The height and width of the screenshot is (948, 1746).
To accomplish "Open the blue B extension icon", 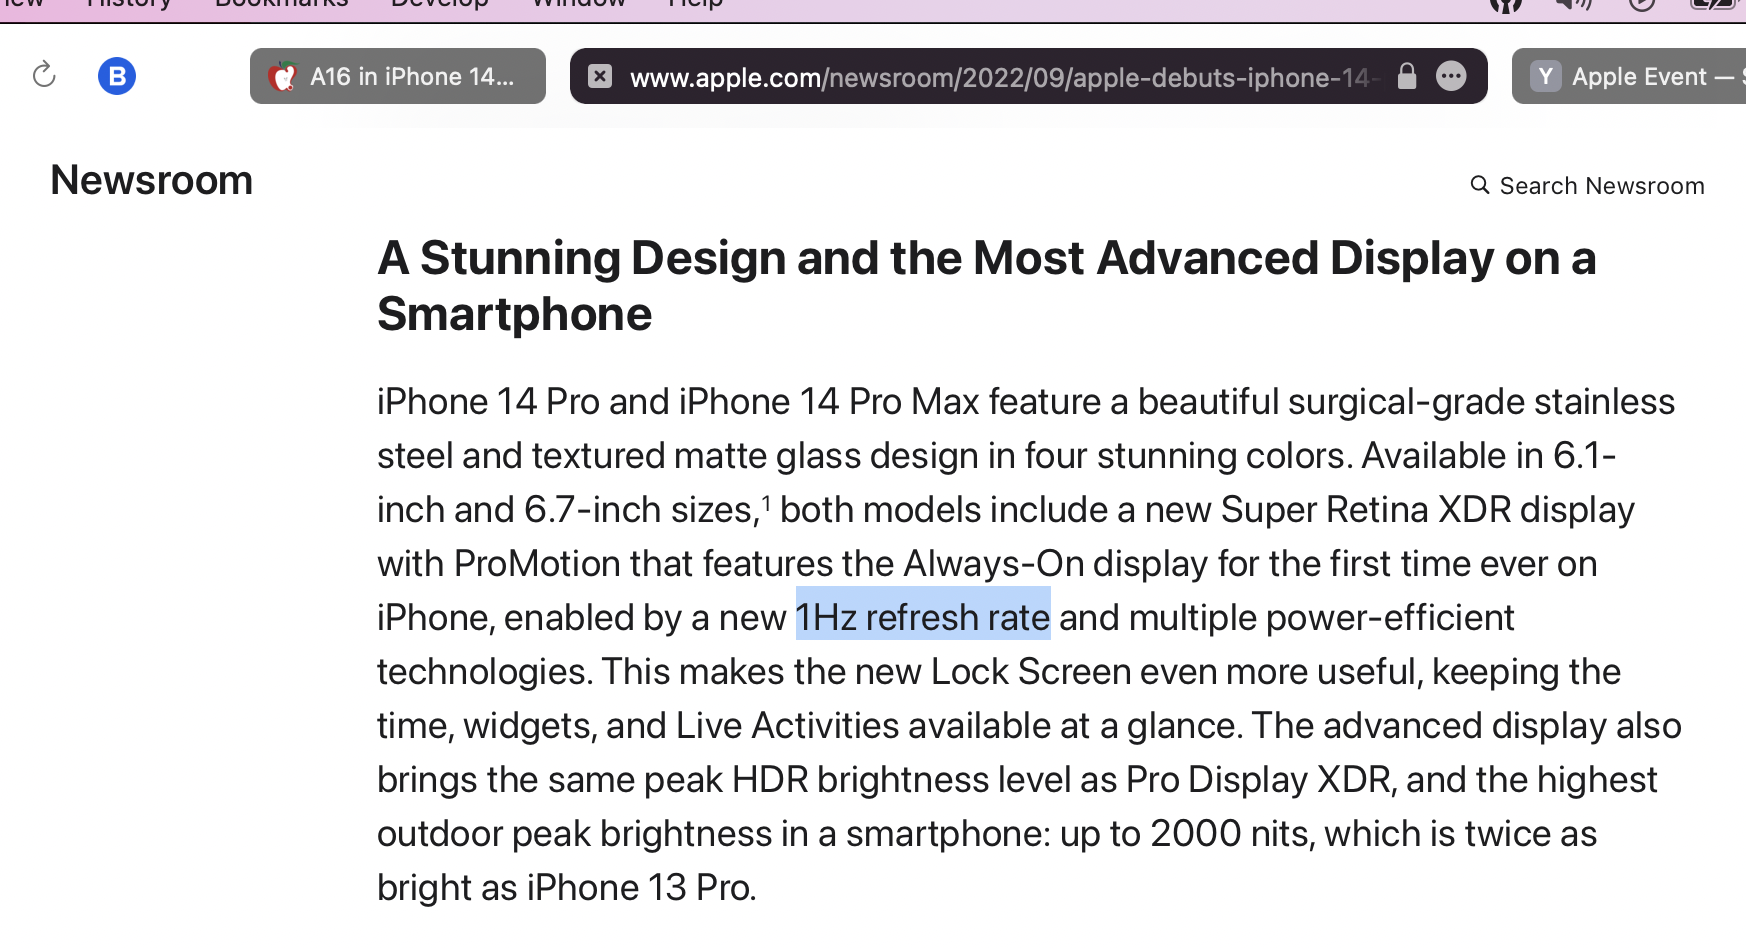I will [x=117, y=76].
